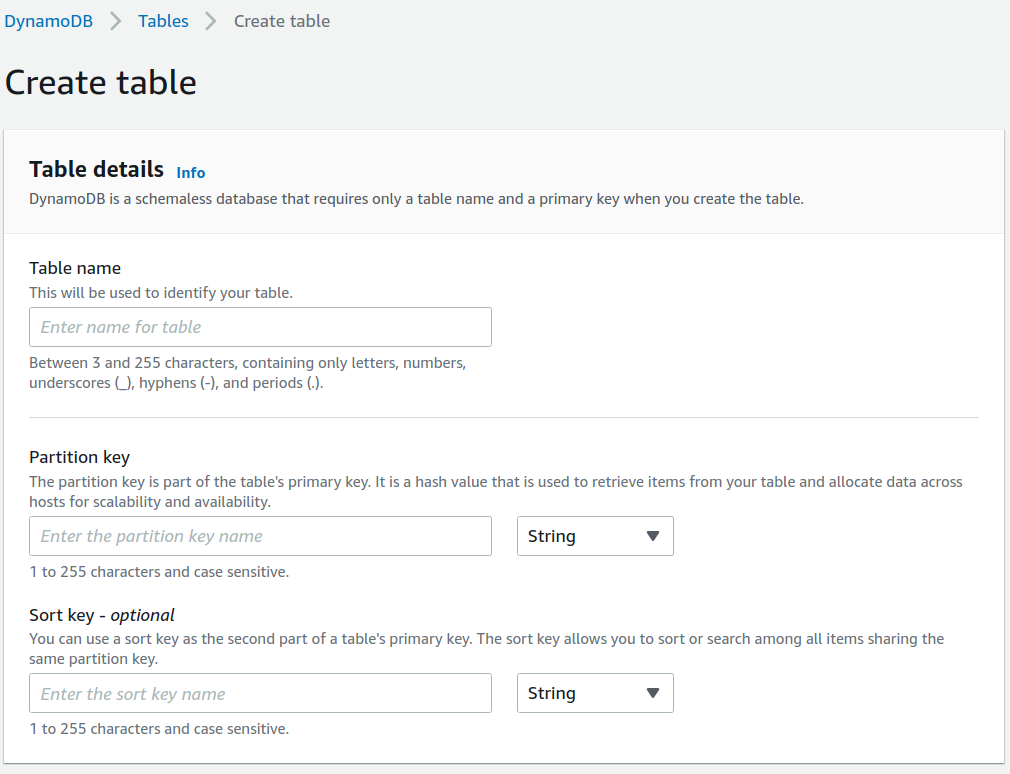Click the schemaless database description text
The height and width of the screenshot is (774, 1010).
point(416,199)
